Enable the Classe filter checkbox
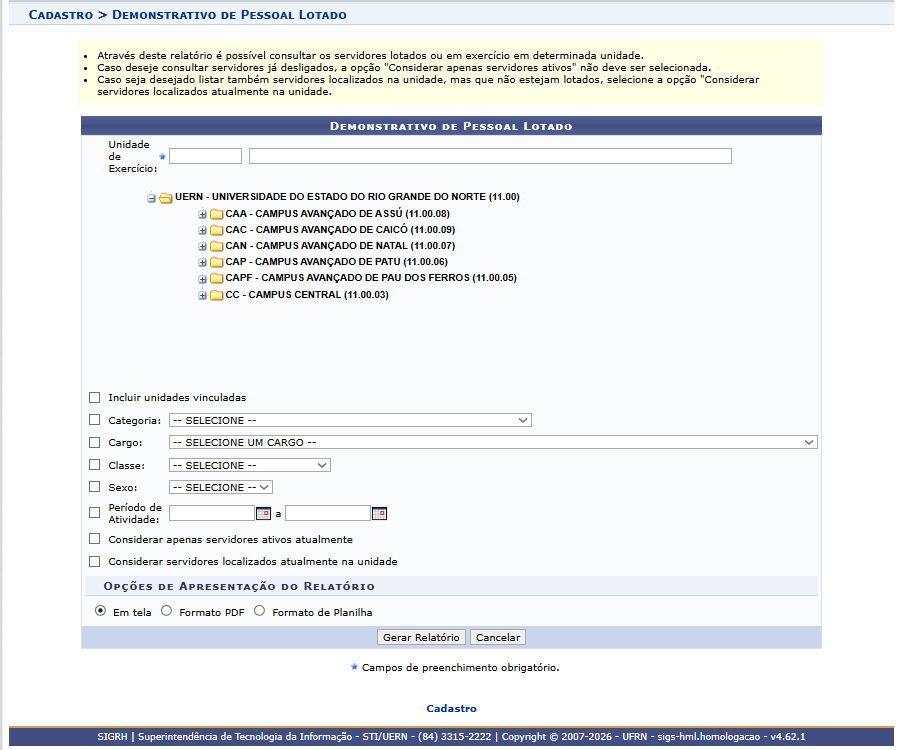The image size is (897, 750). click(x=94, y=465)
